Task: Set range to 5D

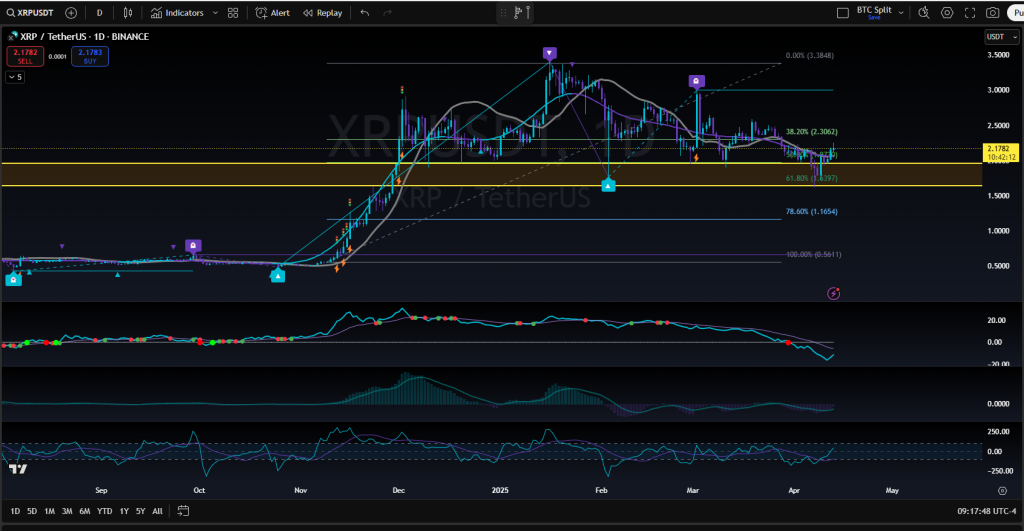Action: (32, 511)
